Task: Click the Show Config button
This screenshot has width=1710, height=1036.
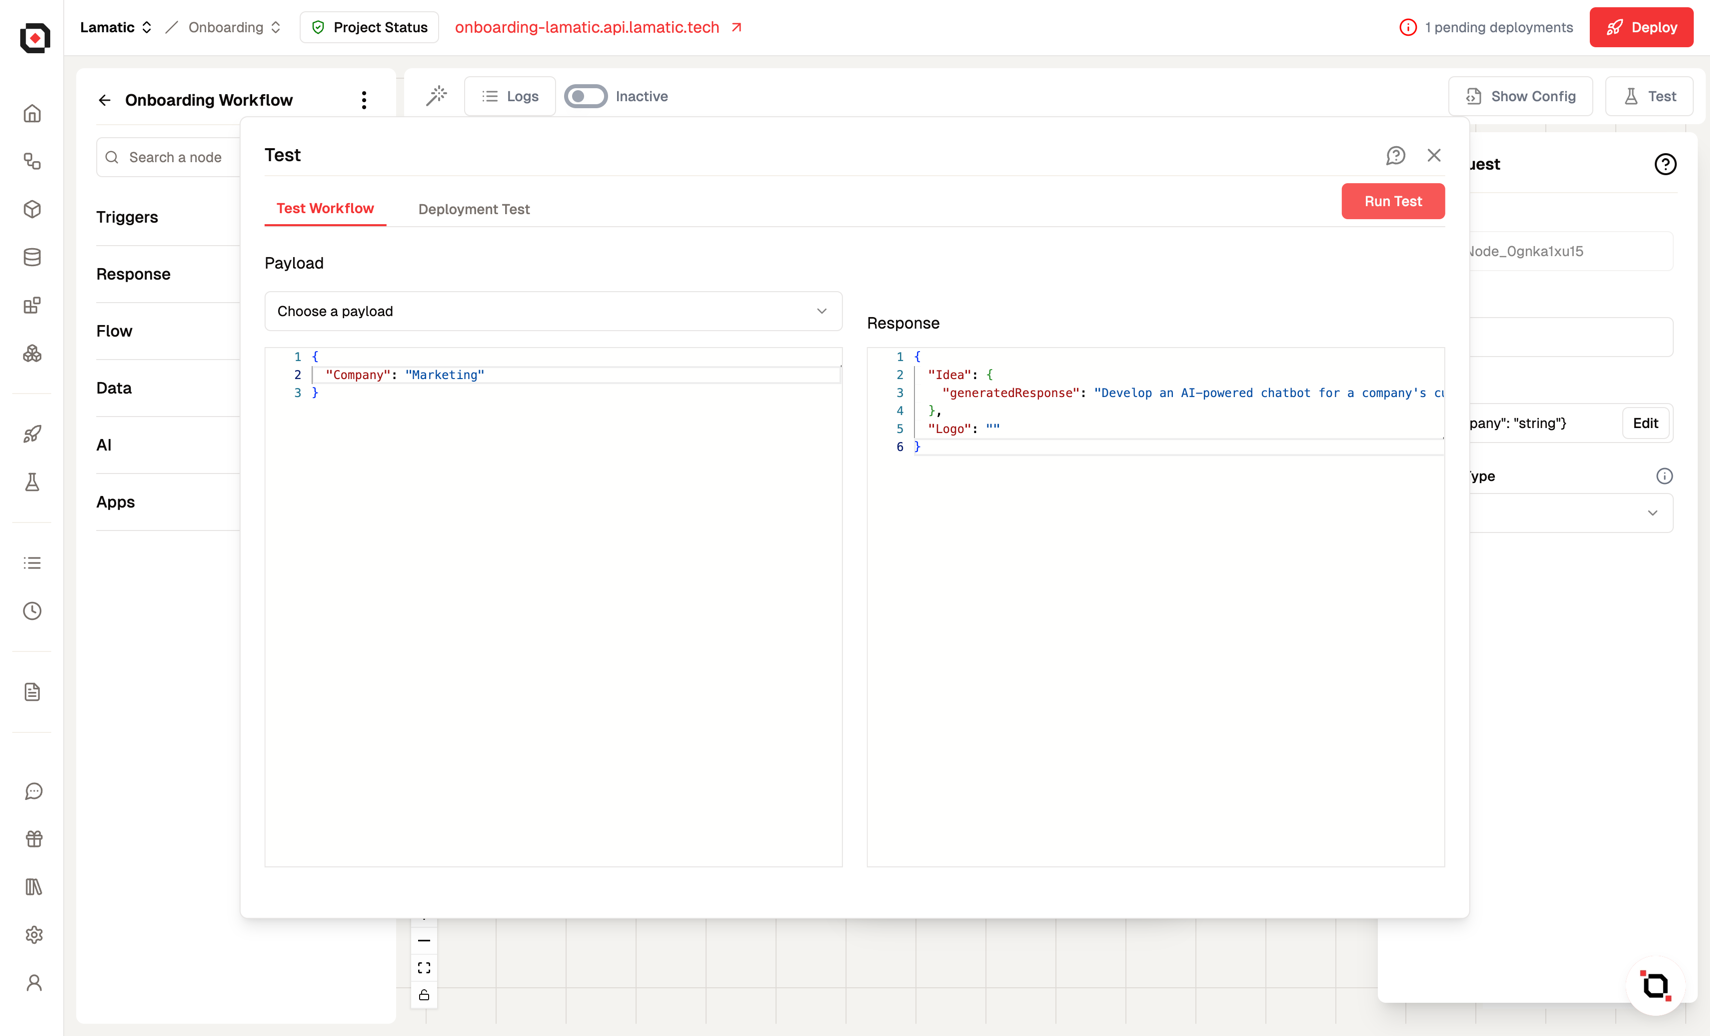Action: (1520, 96)
